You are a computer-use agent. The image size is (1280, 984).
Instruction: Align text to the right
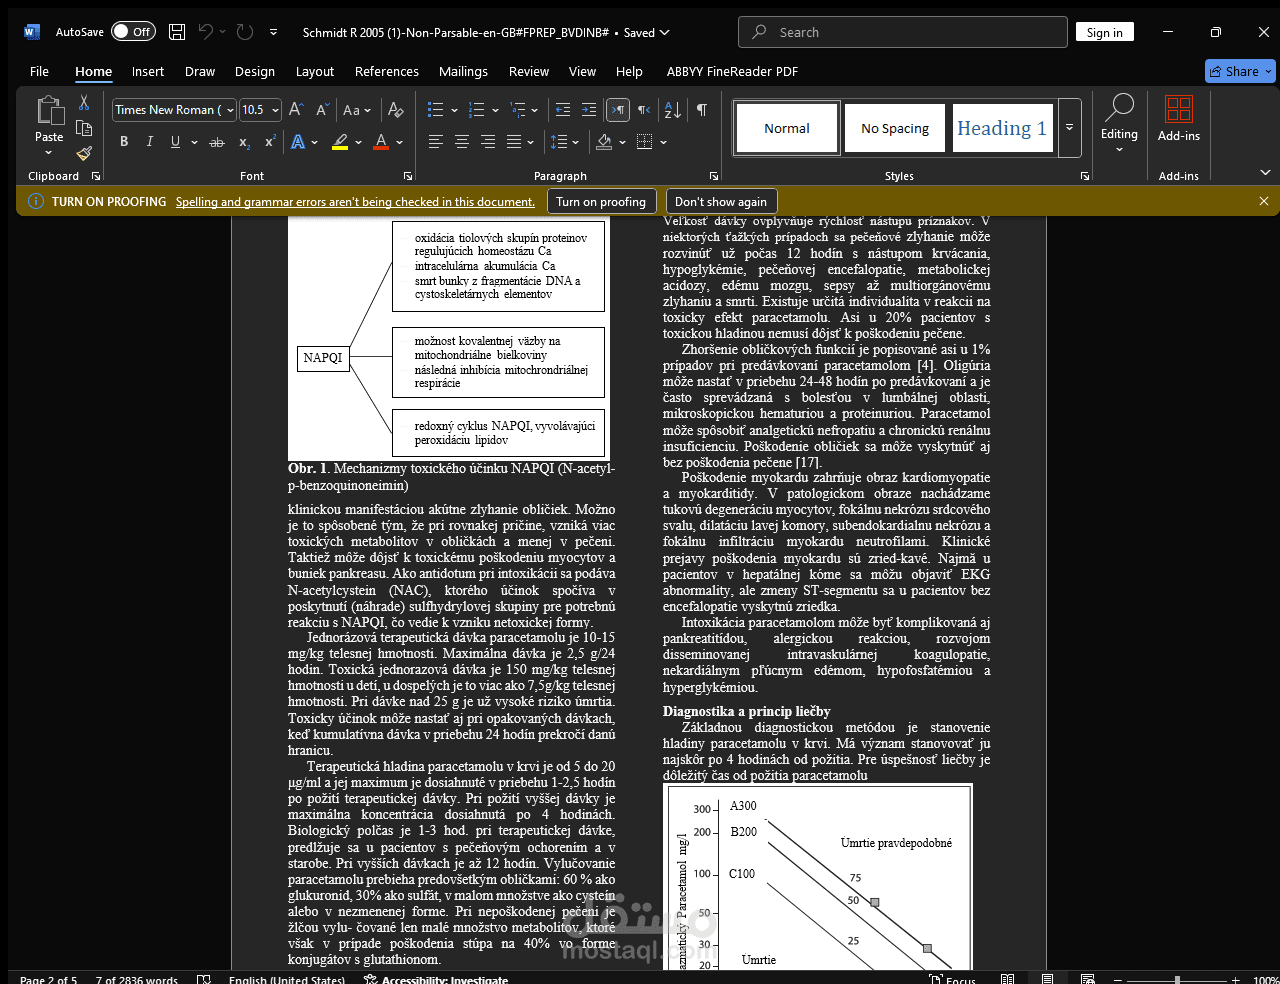pyautogui.click(x=488, y=142)
